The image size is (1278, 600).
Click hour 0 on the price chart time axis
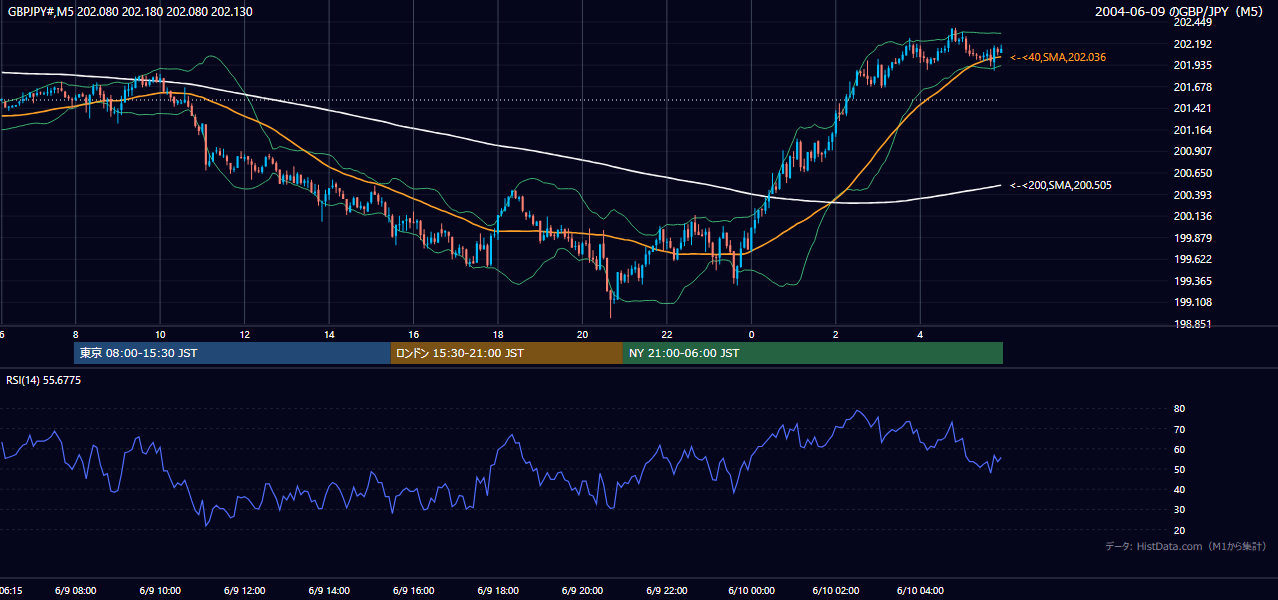(752, 334)
